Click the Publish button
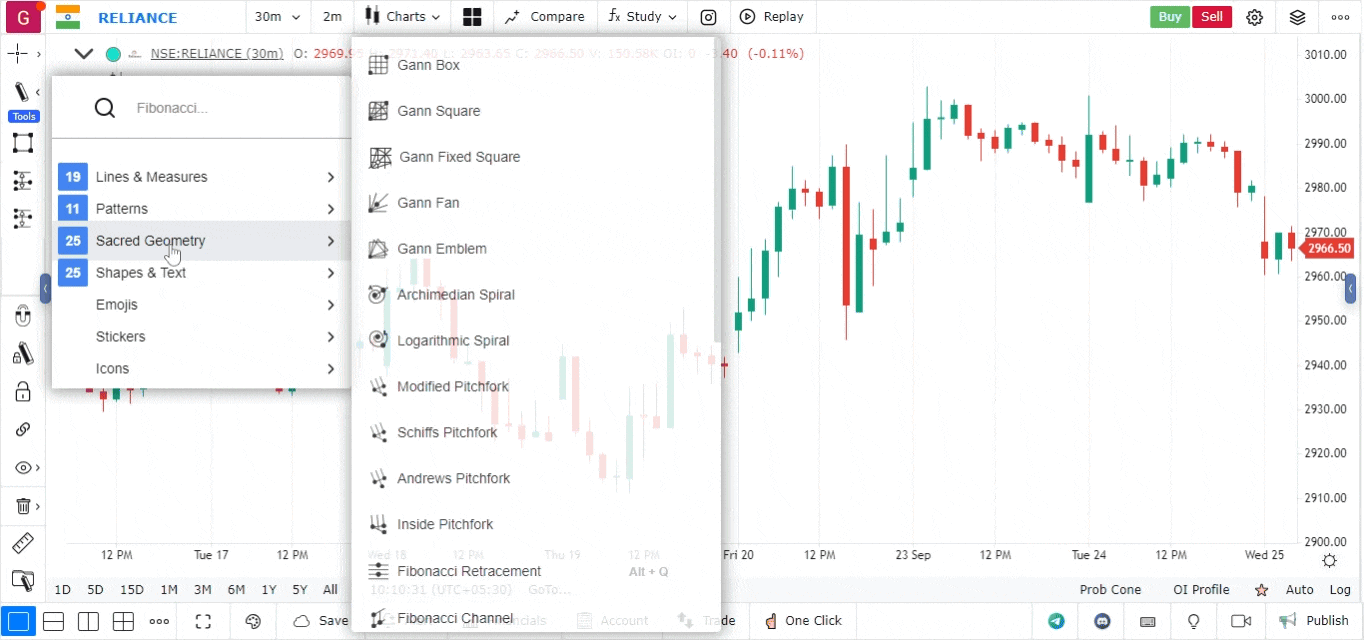 coord(1314,621)
